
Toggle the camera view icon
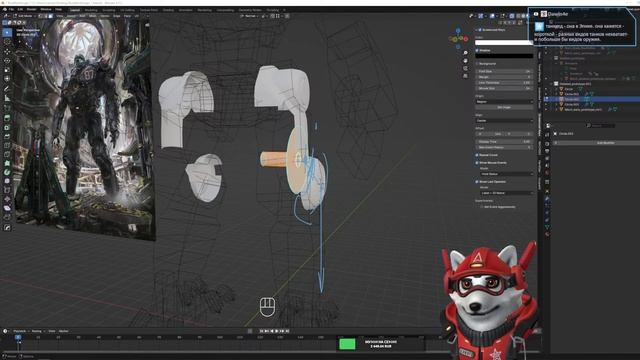(465, 68)
